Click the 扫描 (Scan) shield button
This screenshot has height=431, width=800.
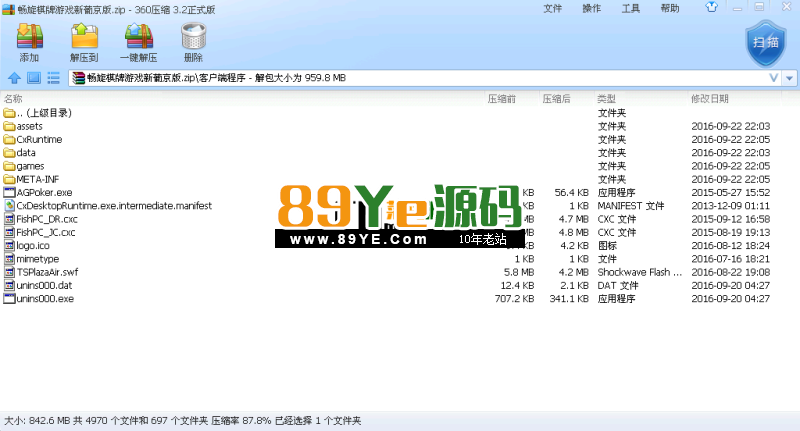point(765,43)
